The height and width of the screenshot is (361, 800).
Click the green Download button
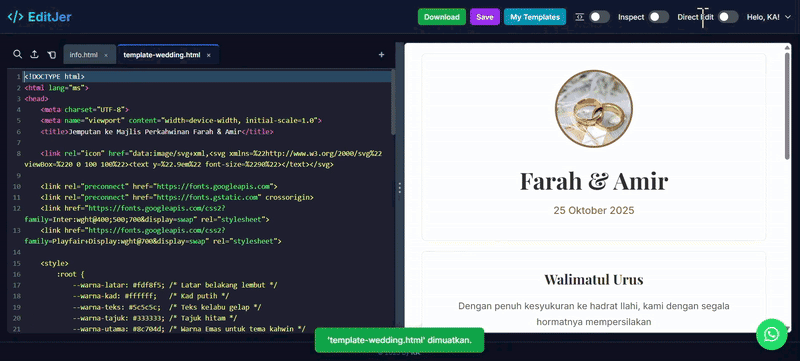(442, 17)
